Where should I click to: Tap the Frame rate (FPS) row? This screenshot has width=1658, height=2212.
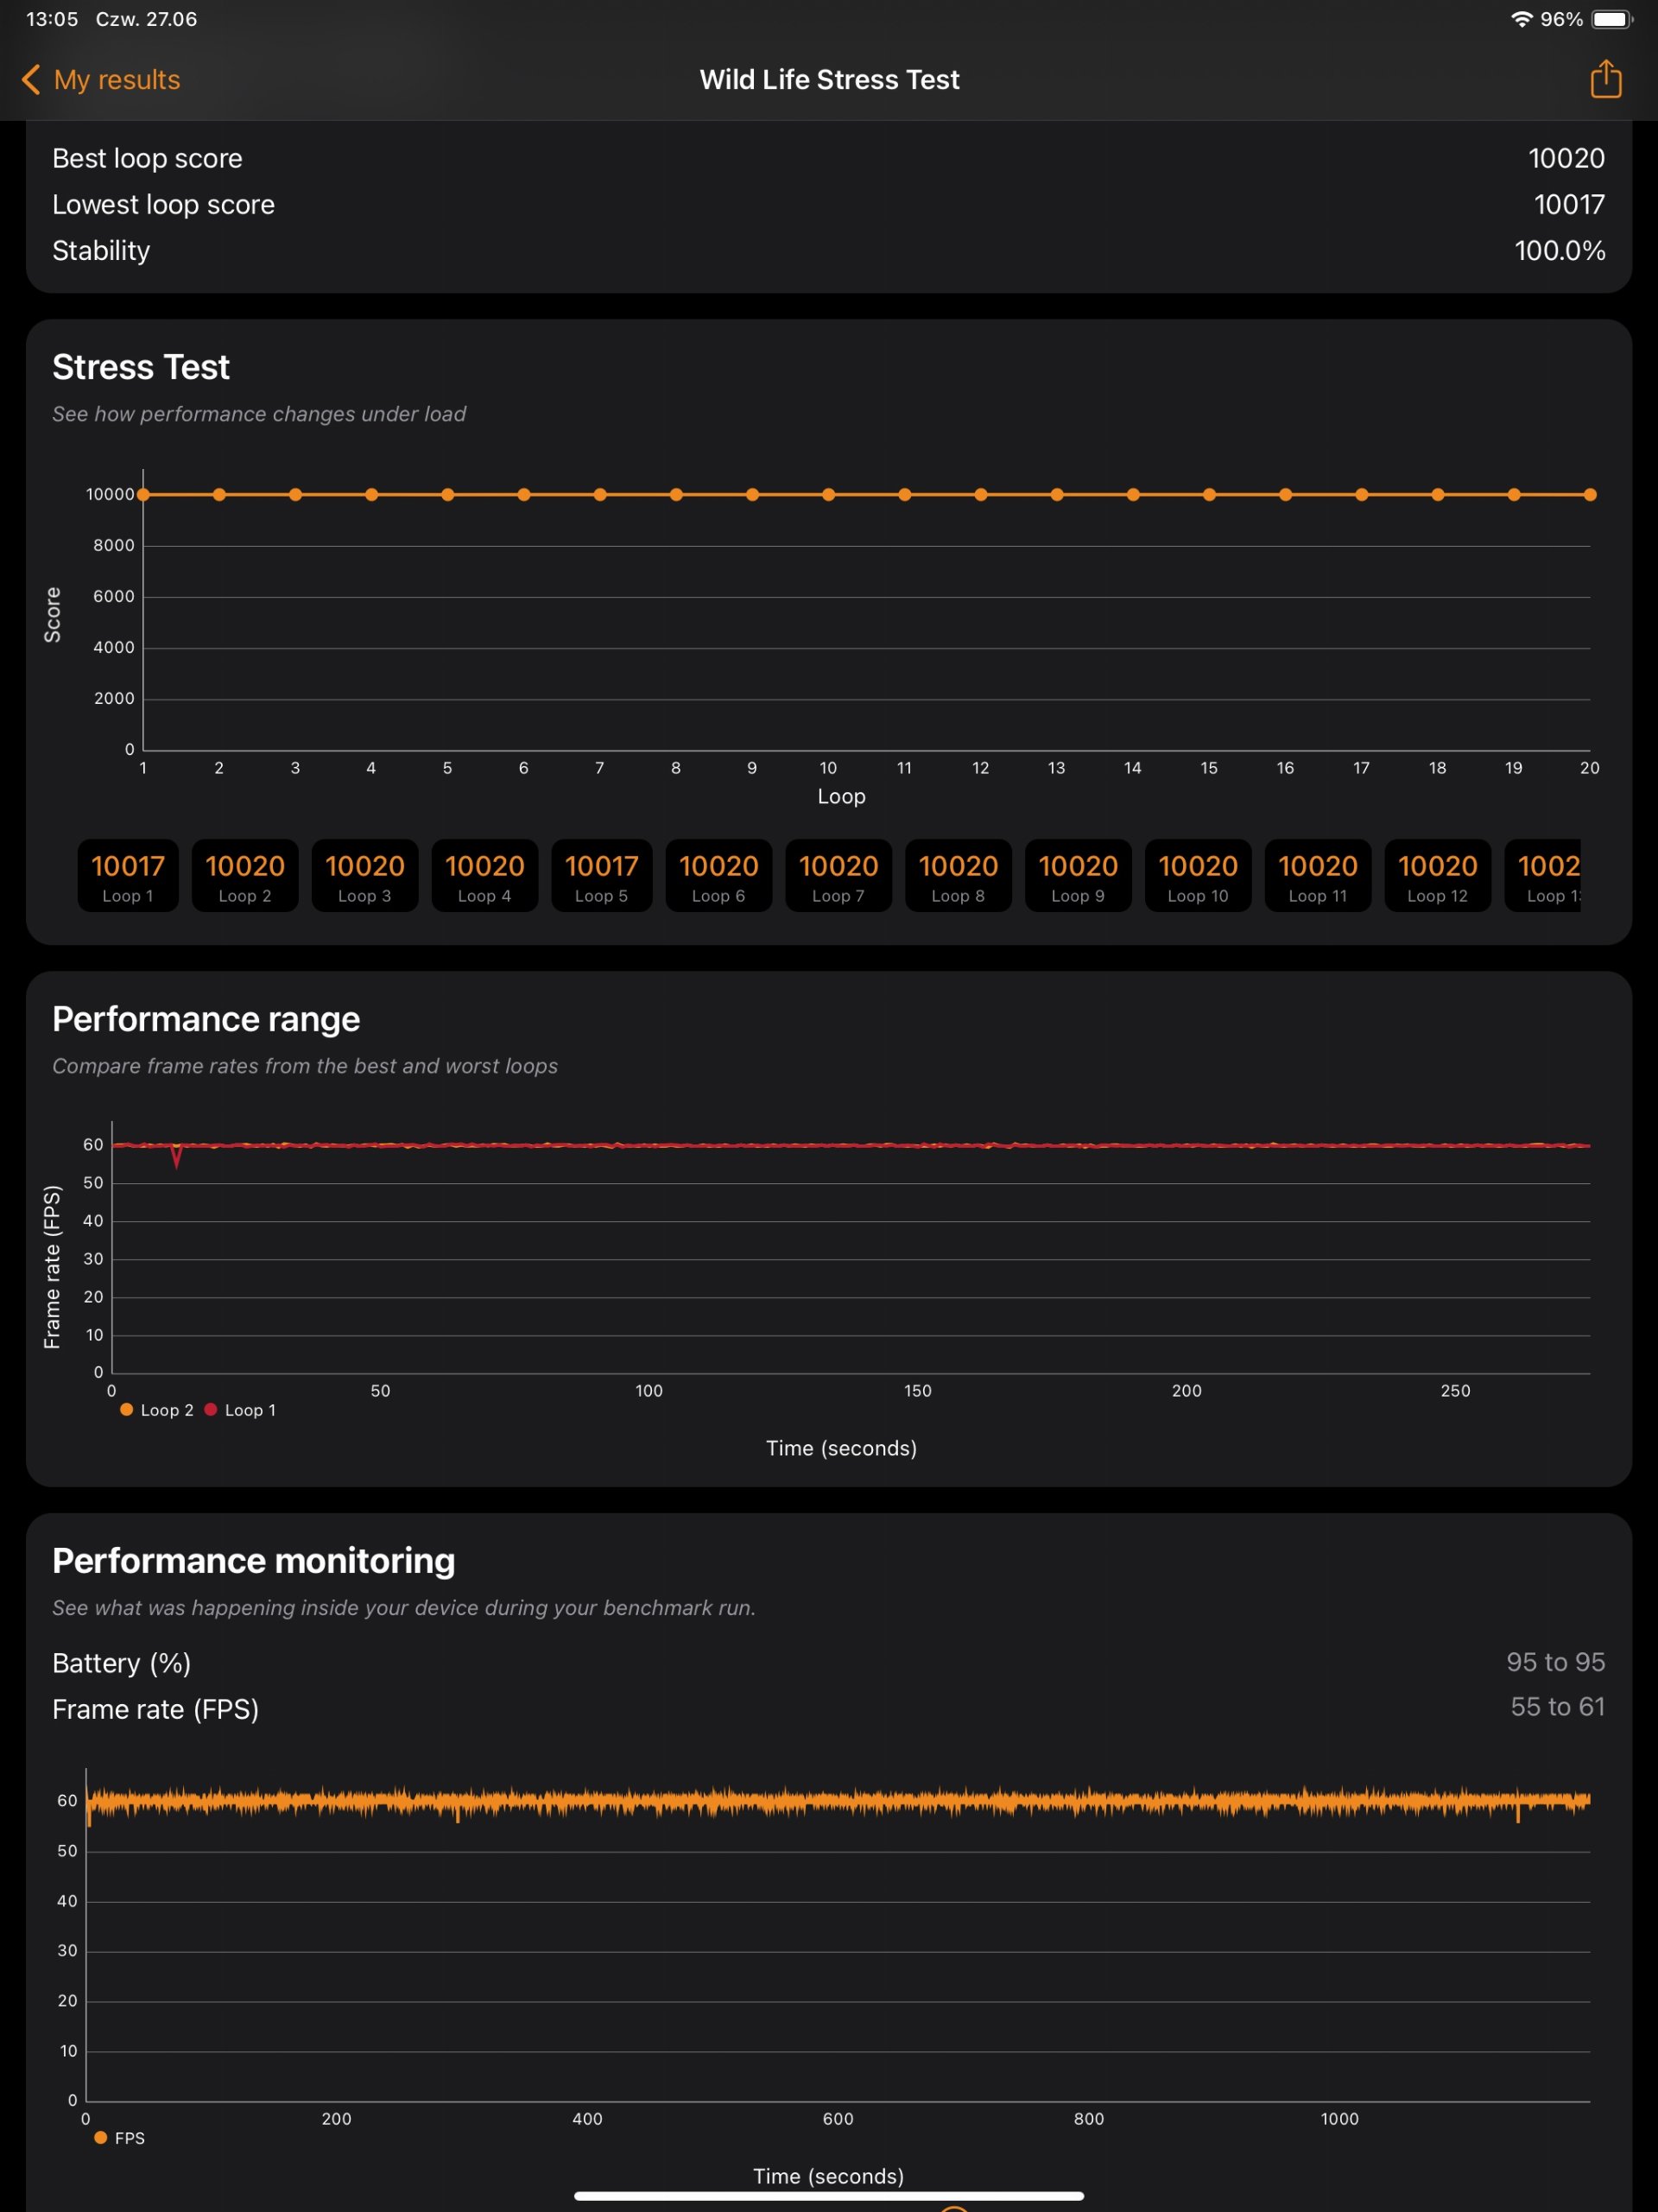coord(829,1708)
